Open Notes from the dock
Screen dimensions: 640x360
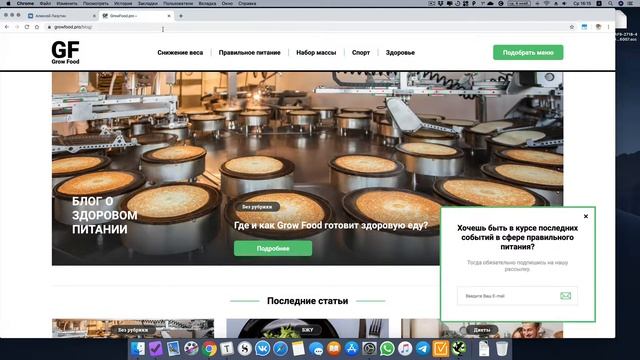298,349
